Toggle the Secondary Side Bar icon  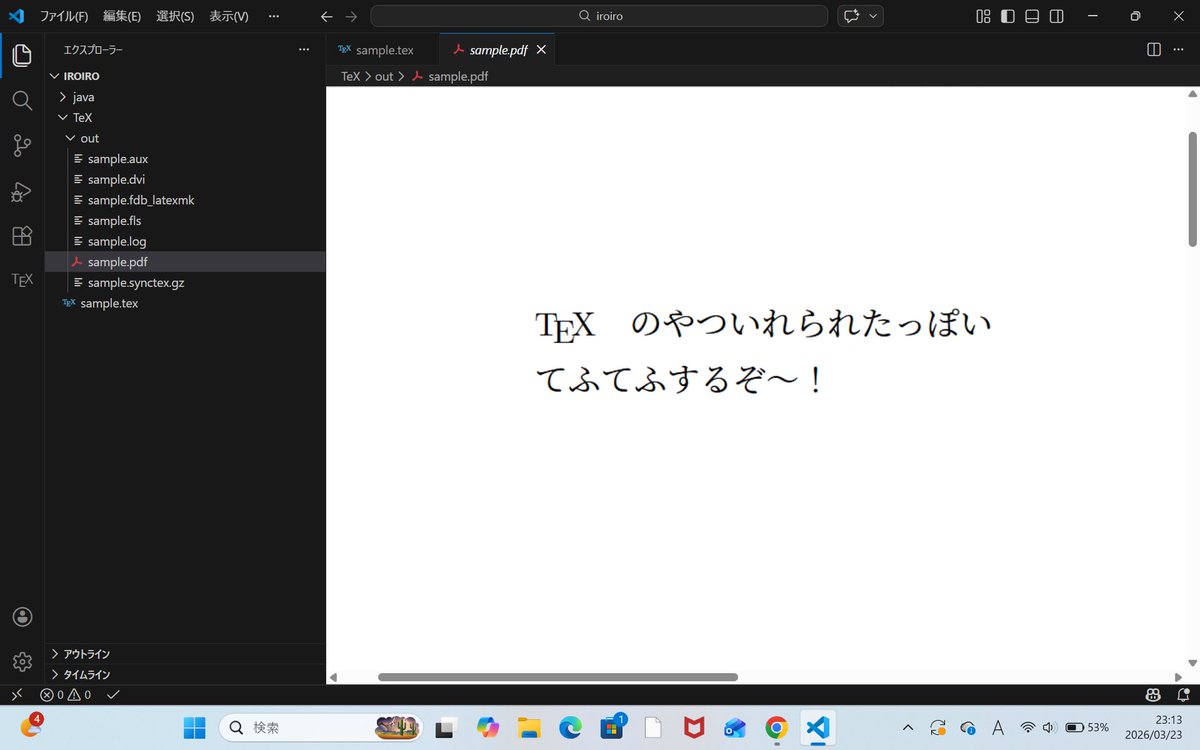[1056, 16]
